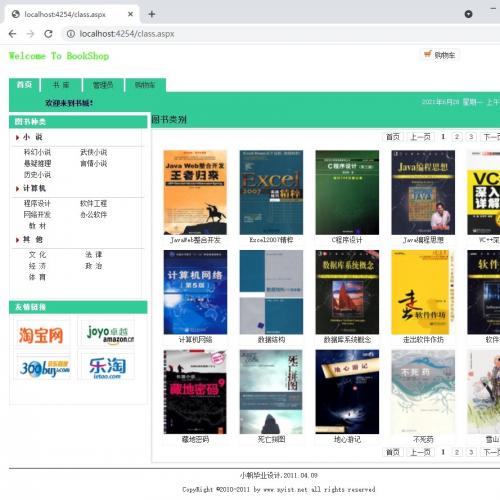This screenshot has height=500, width=500.
Task: Switch to the 书库 navigation tab
Action: point(61,85)
